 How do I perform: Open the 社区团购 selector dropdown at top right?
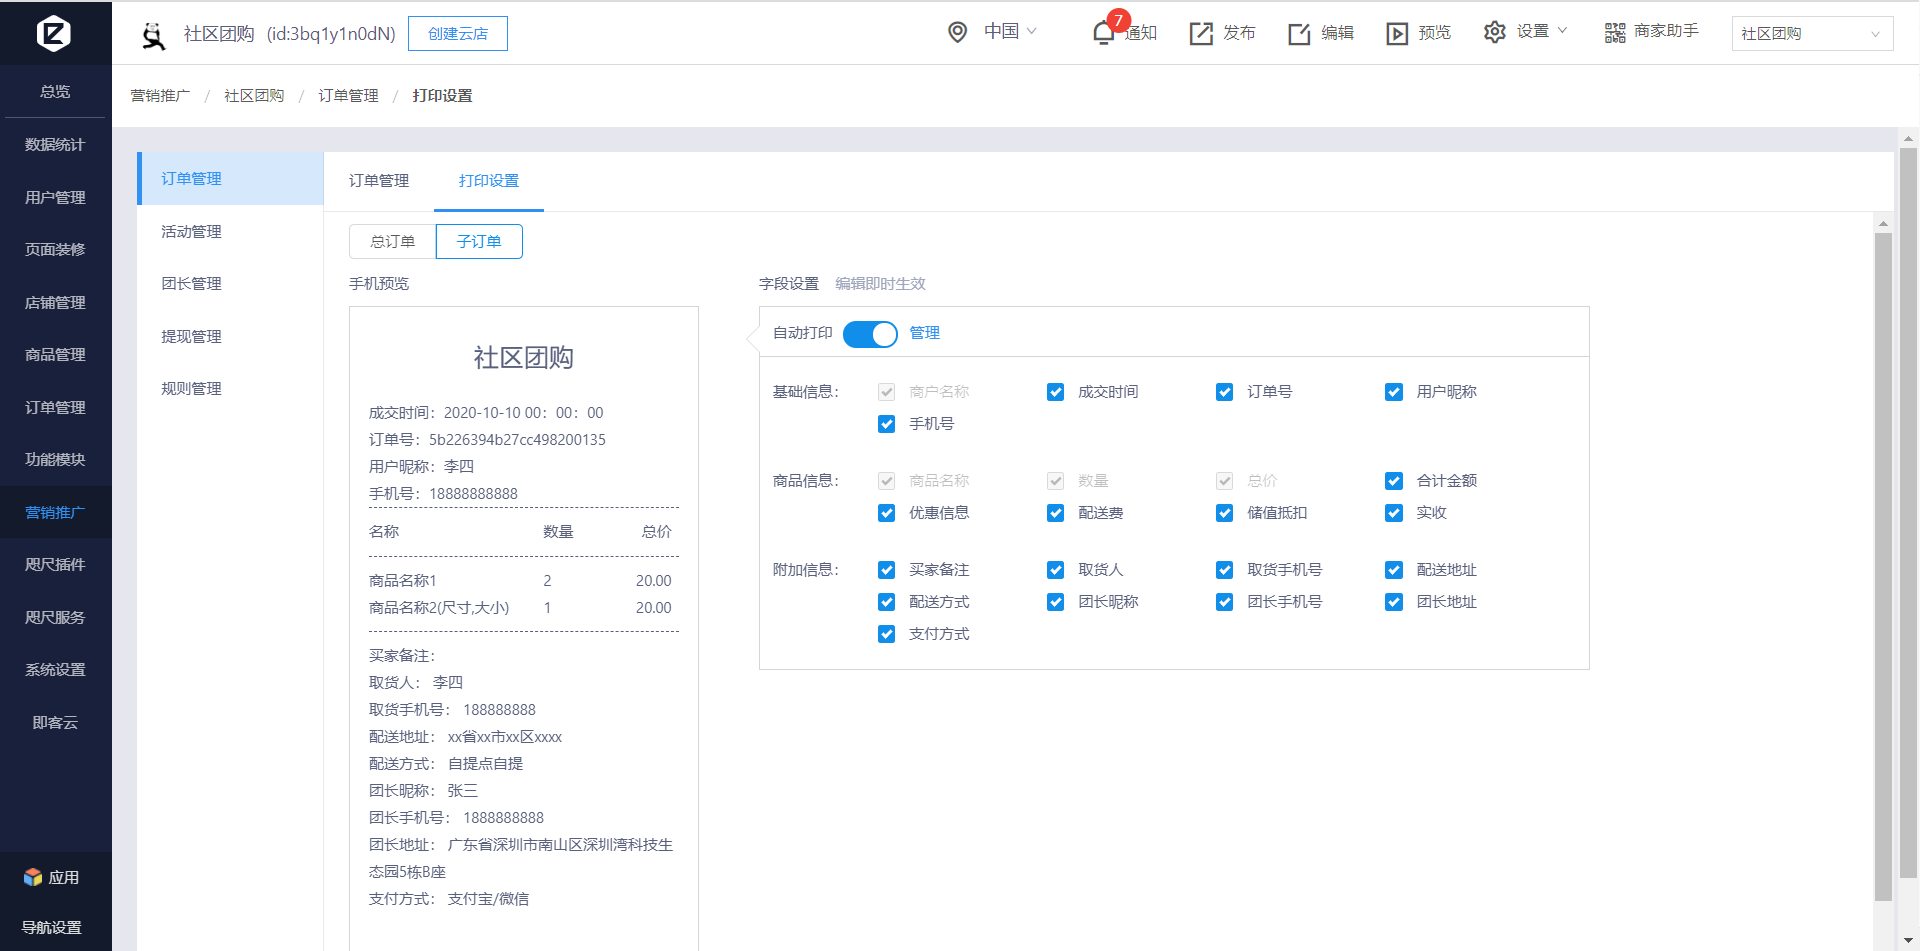click(x=1812, y=33)
